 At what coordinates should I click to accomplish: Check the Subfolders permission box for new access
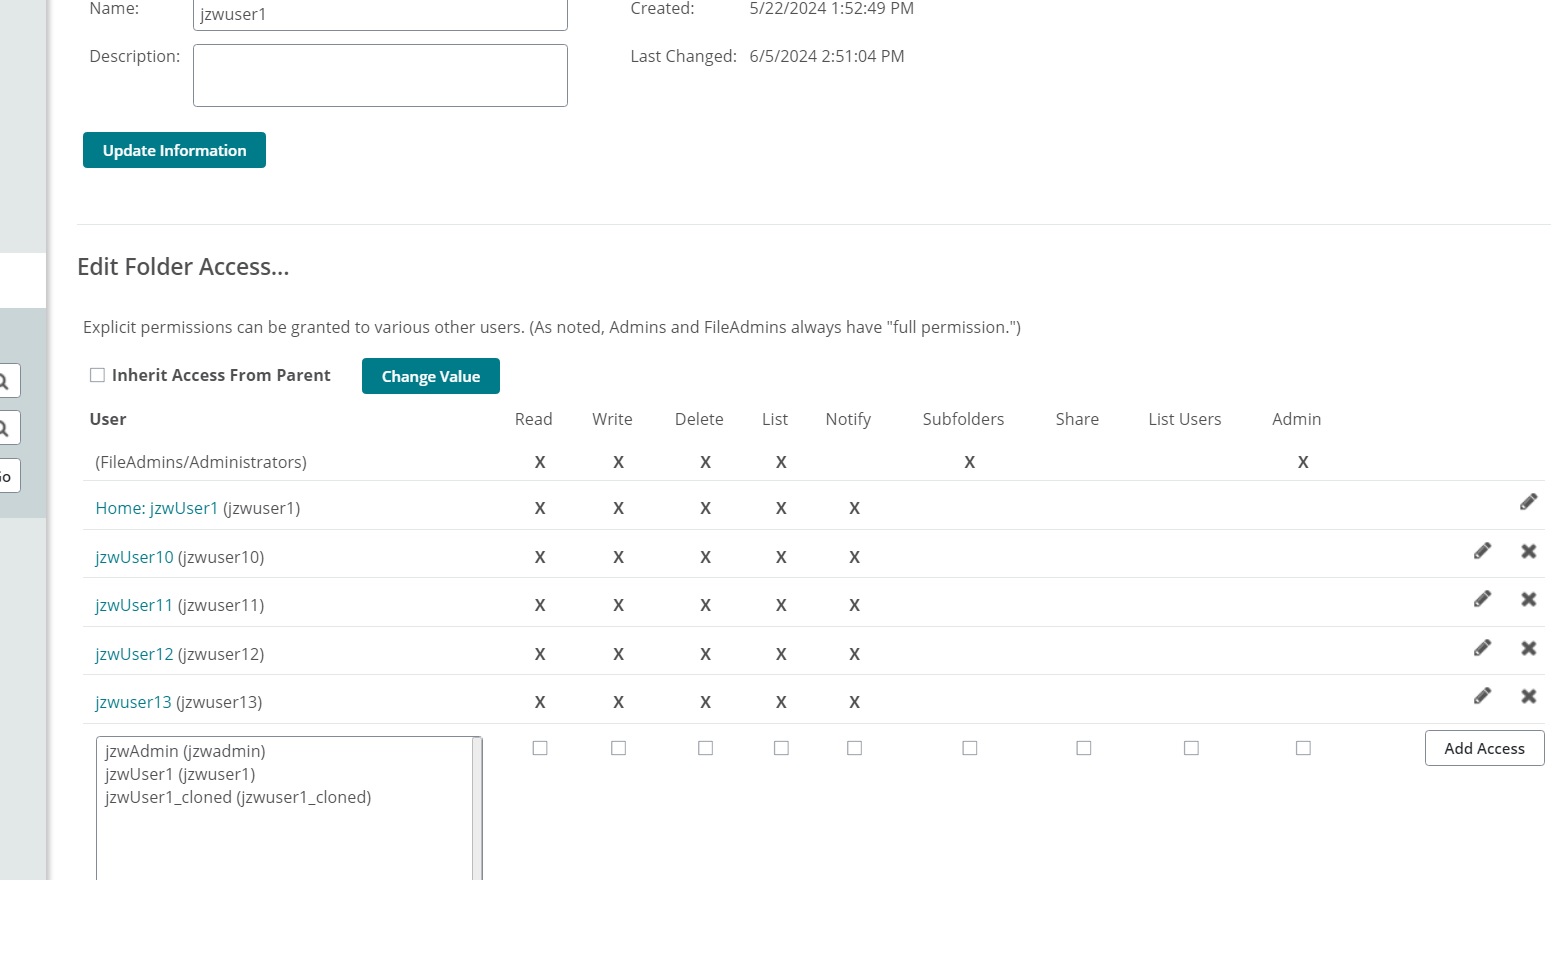[969, 748]
